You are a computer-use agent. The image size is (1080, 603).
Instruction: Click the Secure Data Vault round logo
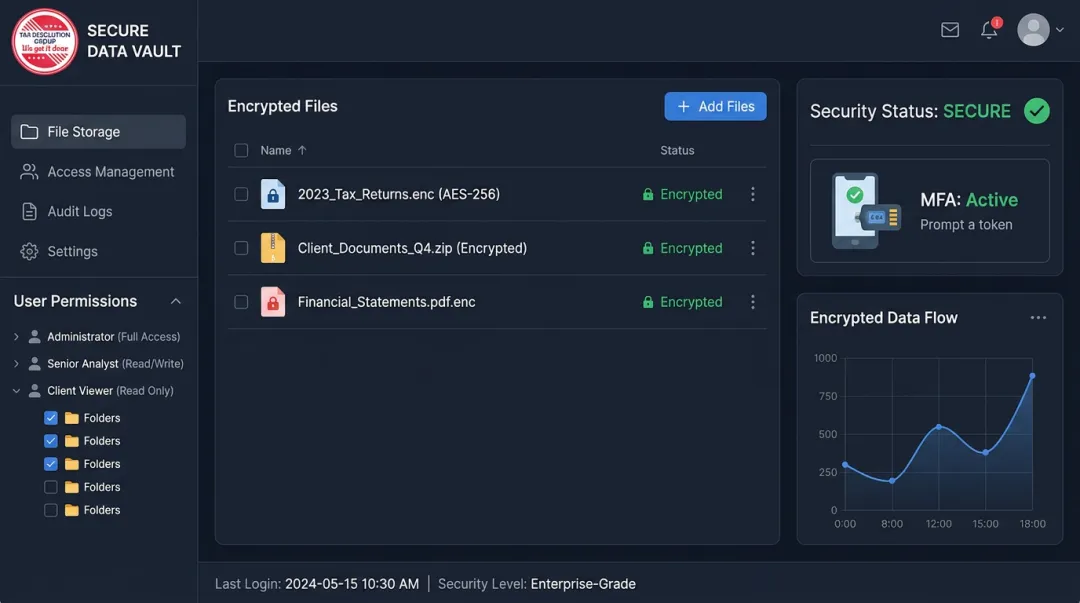(x=45, y=41)
